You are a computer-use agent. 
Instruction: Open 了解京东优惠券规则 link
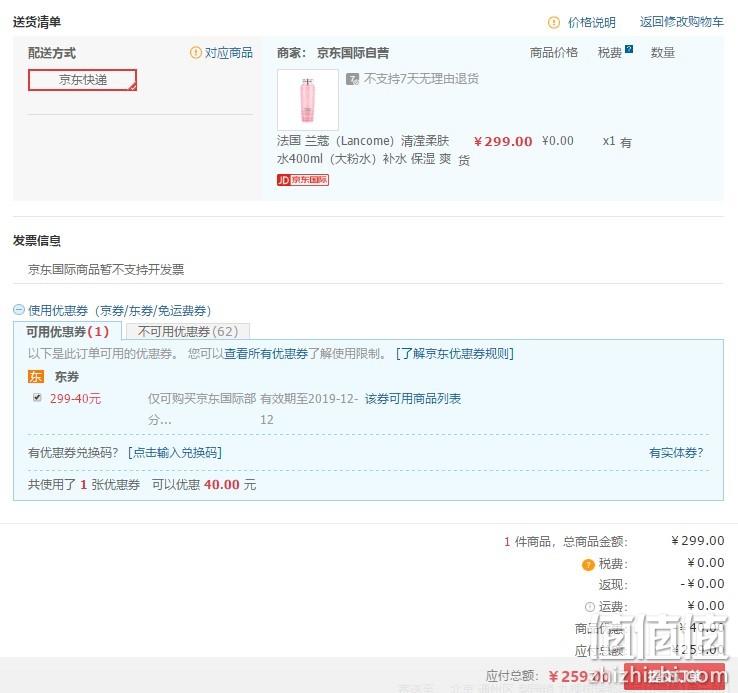(x=455, y=353)
